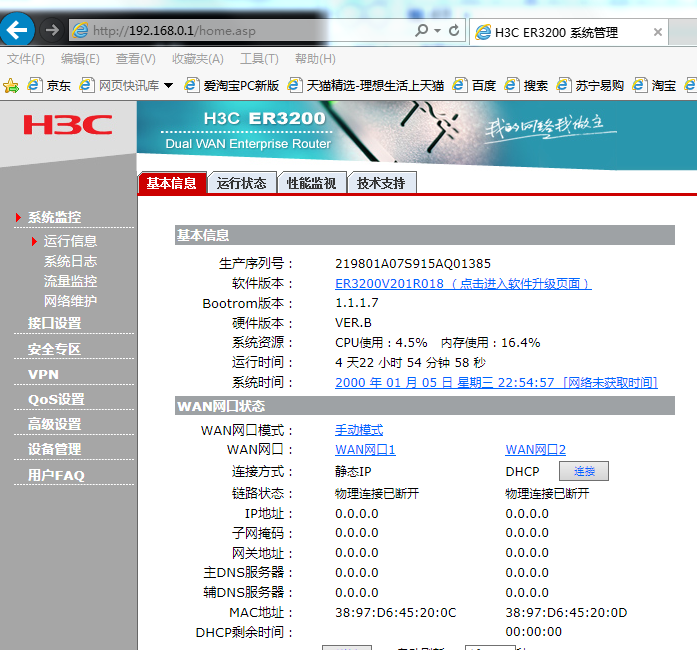Screen dimensions: 697x650
Task: Expand the VPN sidebar section
Action: point(43,374)
